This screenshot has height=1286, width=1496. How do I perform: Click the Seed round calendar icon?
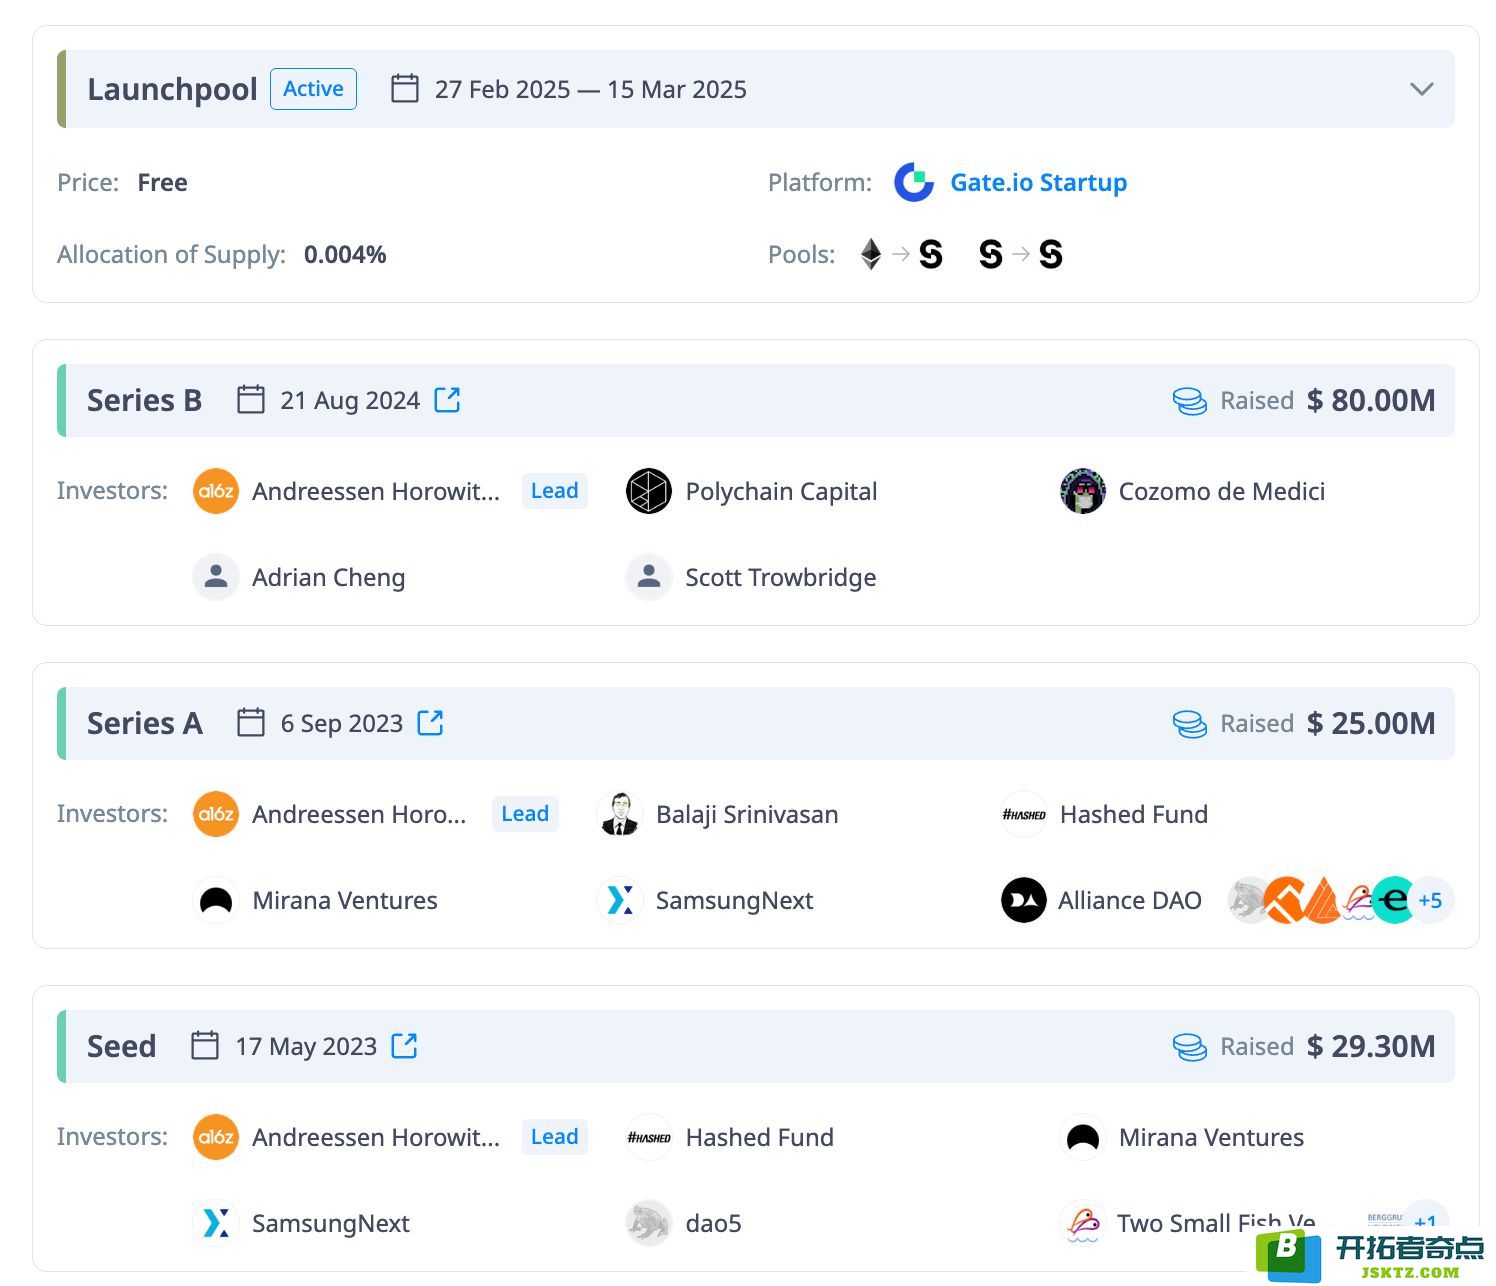205,1045
